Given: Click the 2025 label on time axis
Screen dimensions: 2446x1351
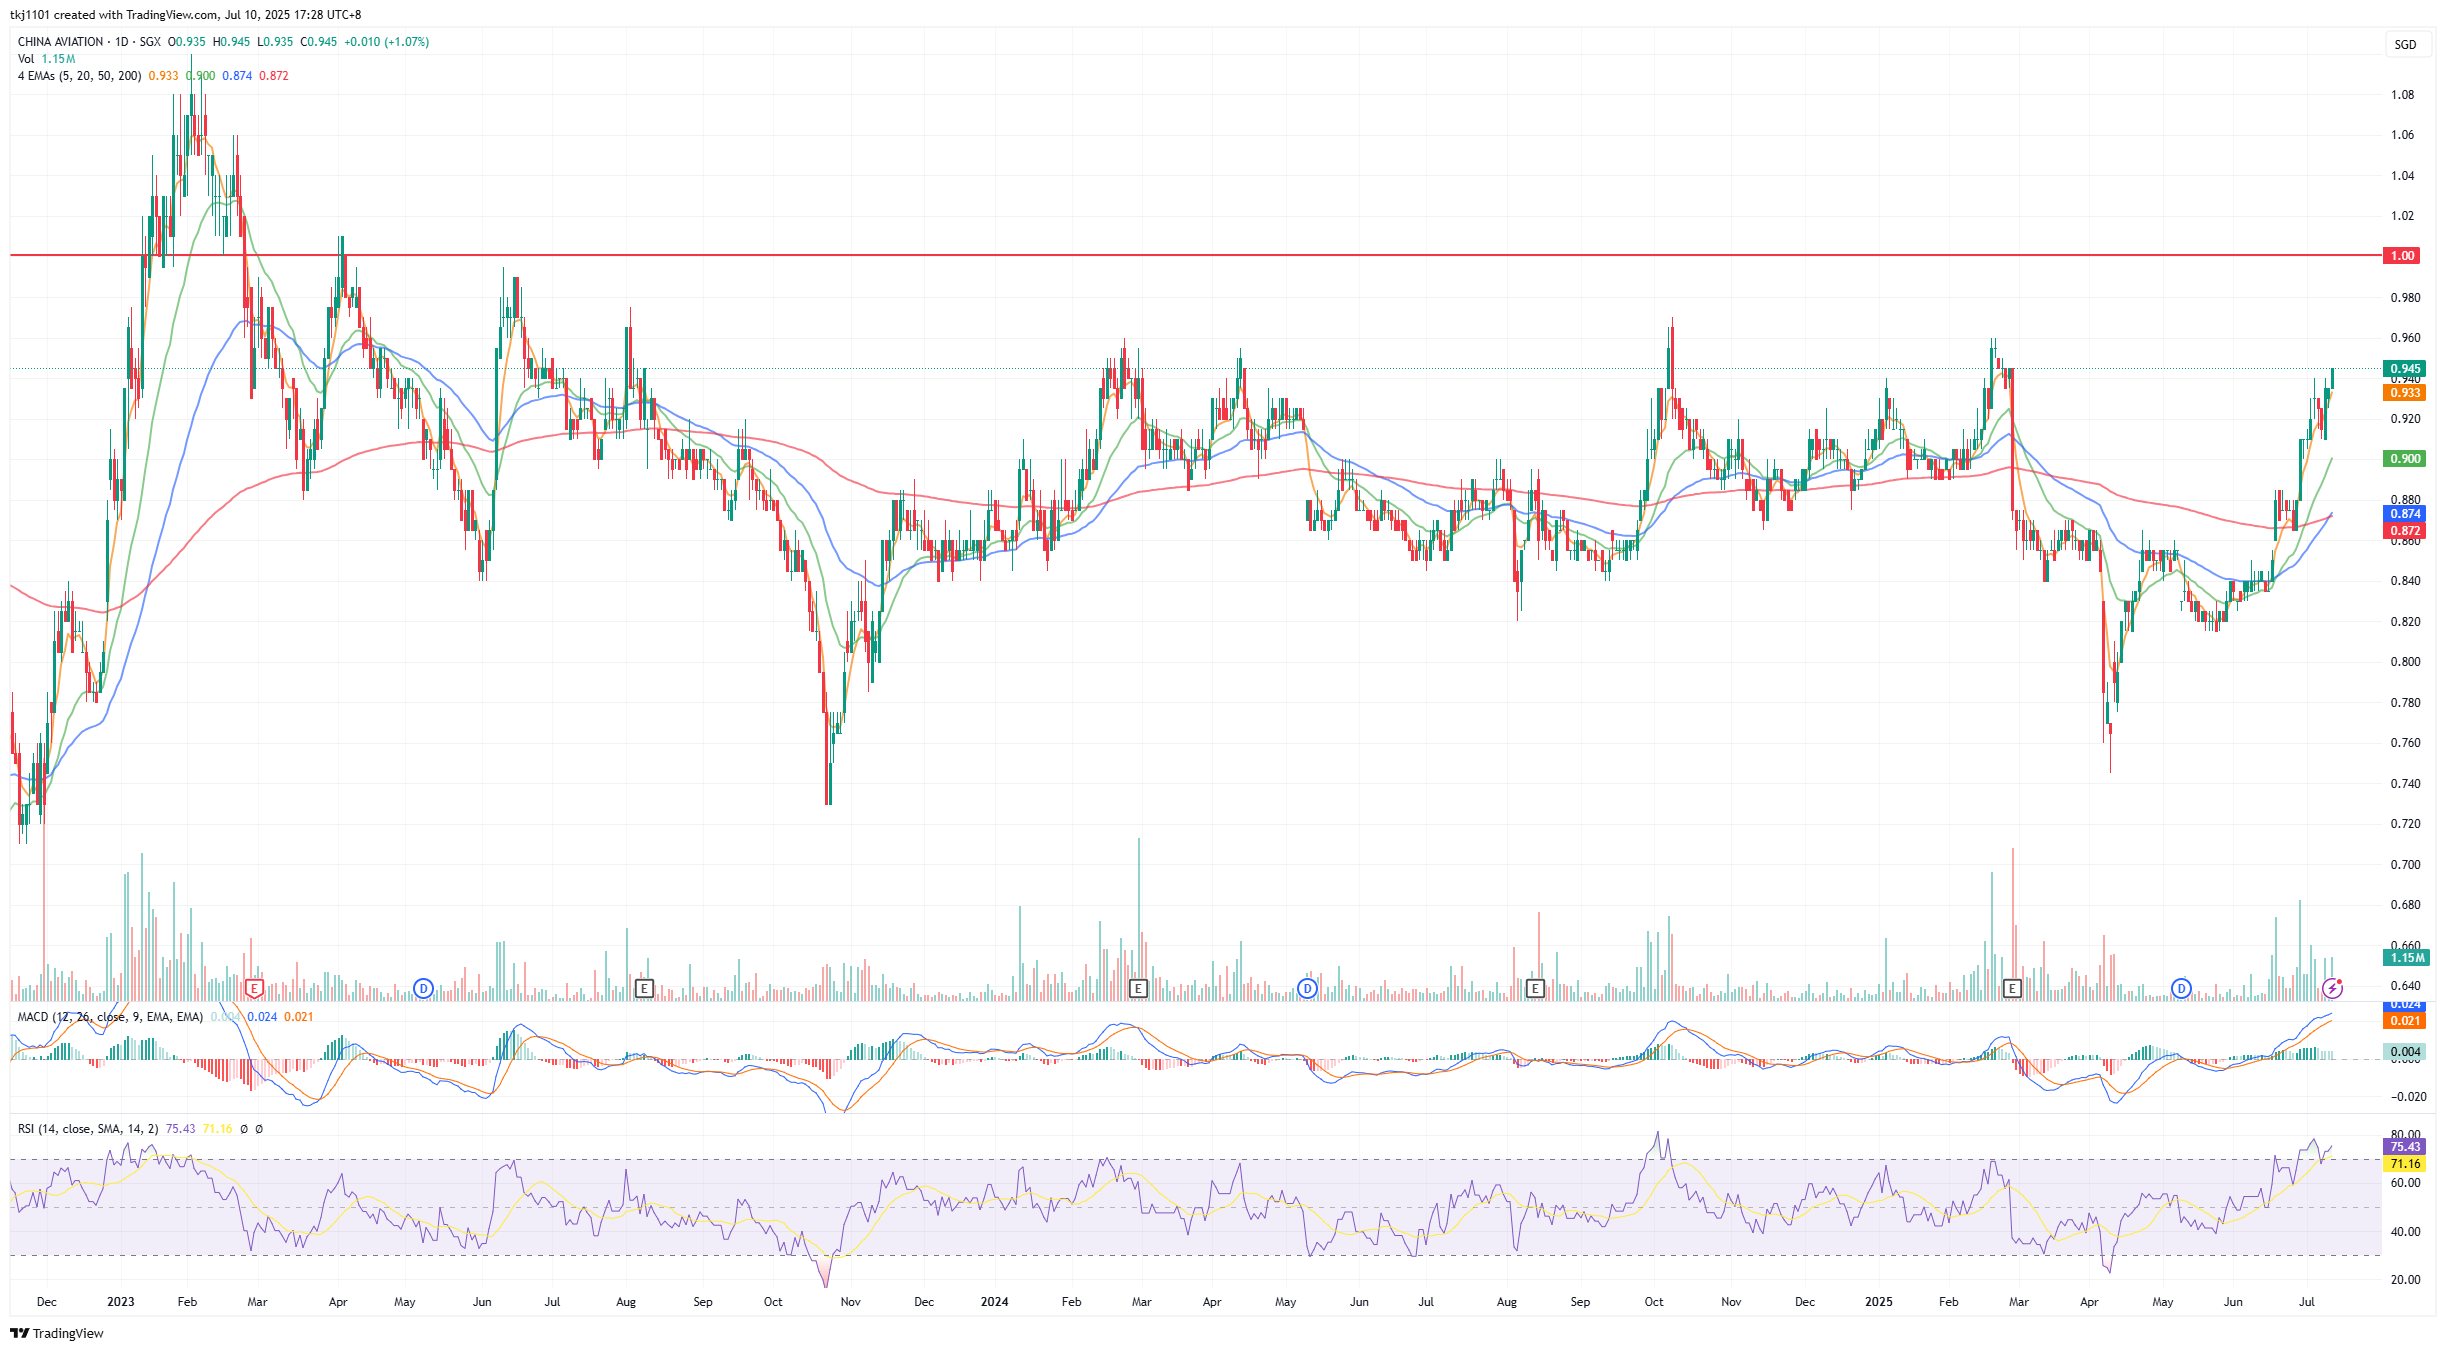Looking at the screenshot, I should point(1879,1302).
